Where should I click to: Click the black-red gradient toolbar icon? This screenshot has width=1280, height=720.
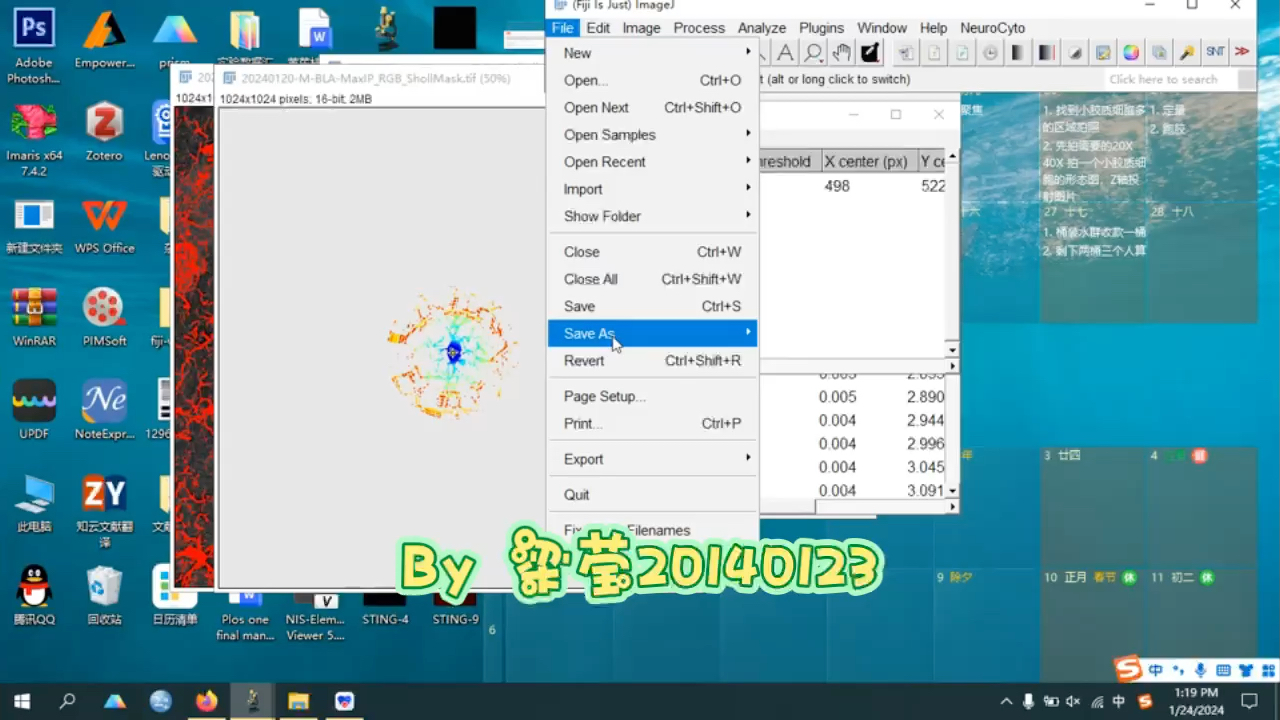[1046, 53]
